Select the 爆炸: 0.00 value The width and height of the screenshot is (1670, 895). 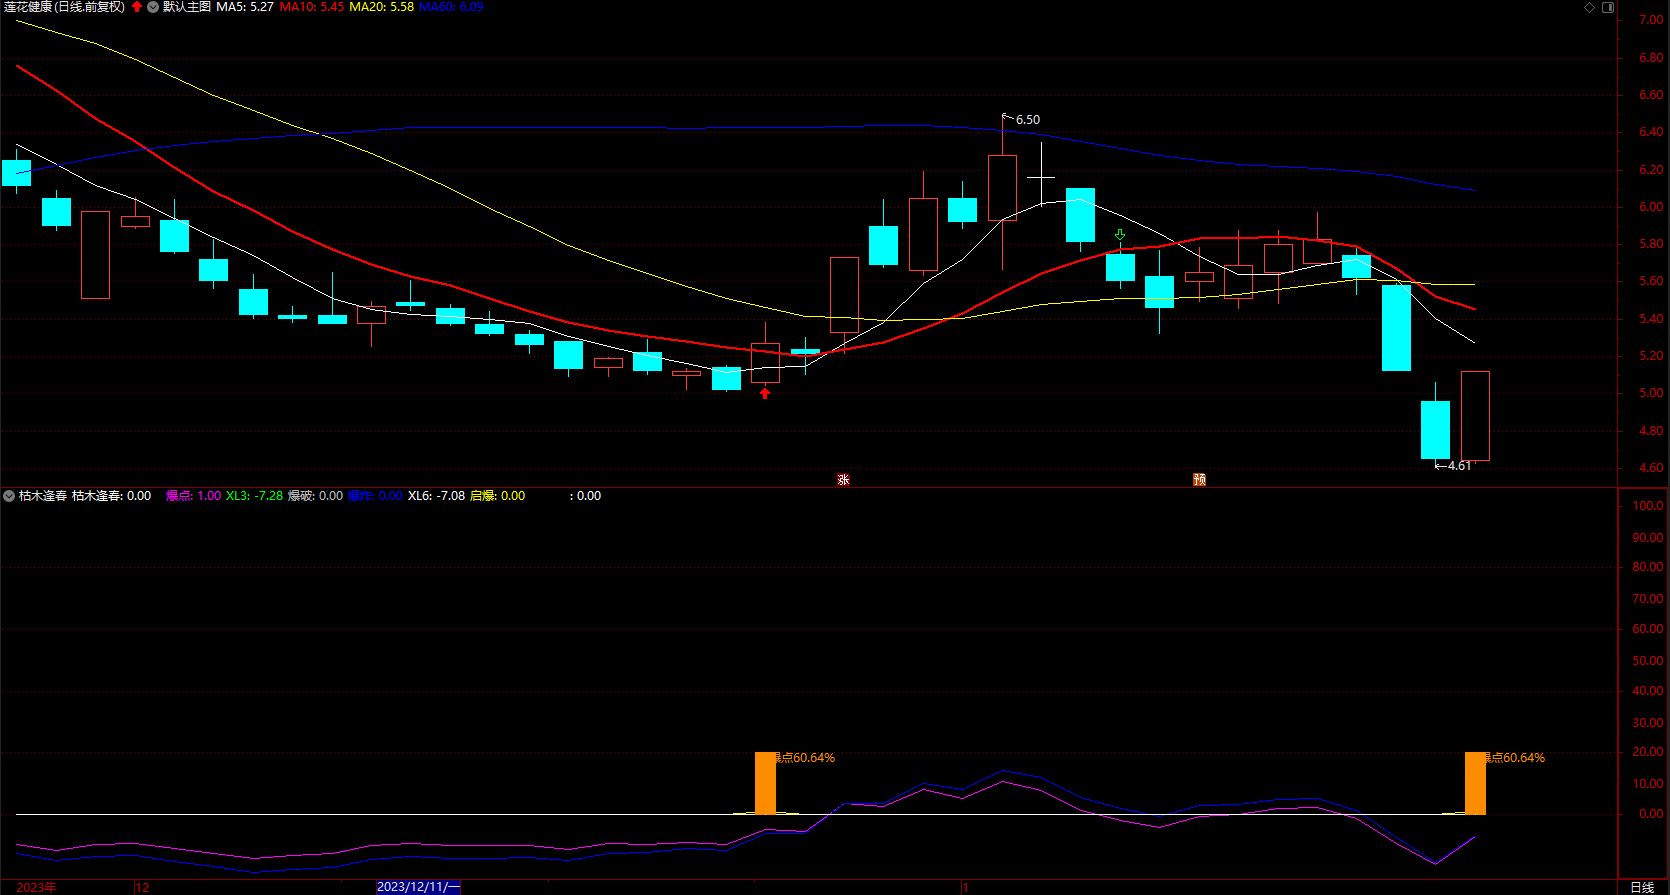coord(375,496)
